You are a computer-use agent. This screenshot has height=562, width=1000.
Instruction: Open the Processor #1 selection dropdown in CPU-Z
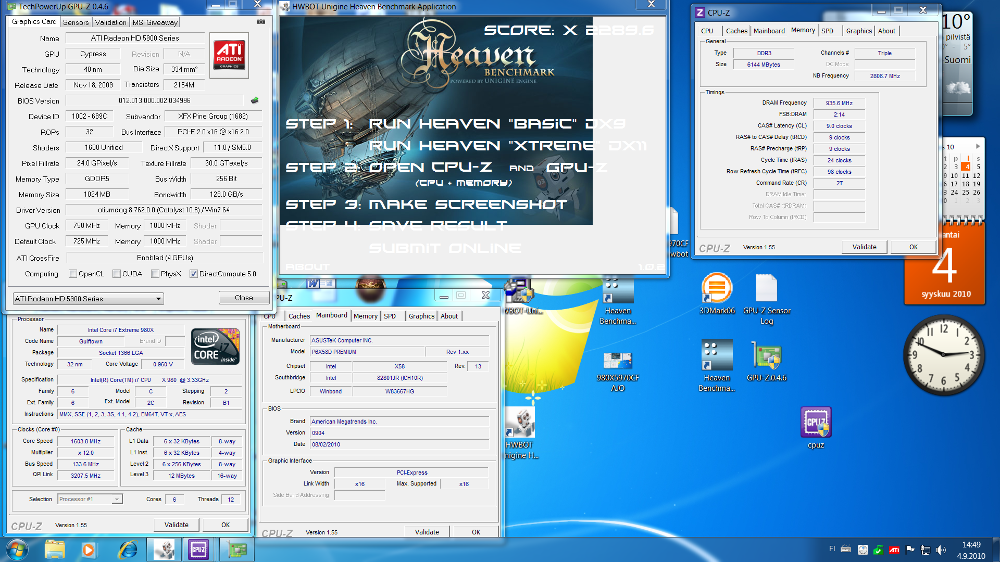pos(89,499)
